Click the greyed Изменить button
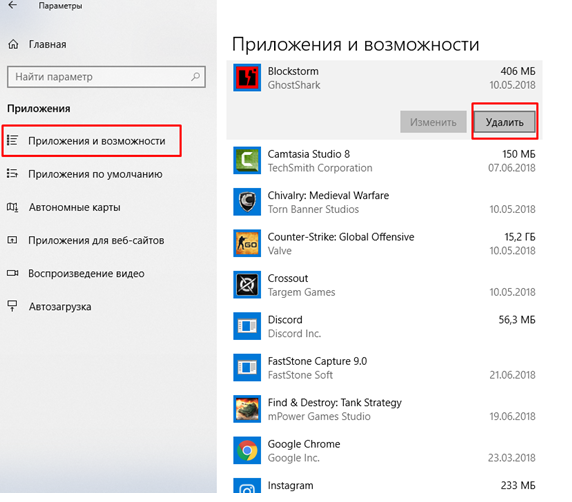This screenshot has width=572, height=502. click(433, 122)
